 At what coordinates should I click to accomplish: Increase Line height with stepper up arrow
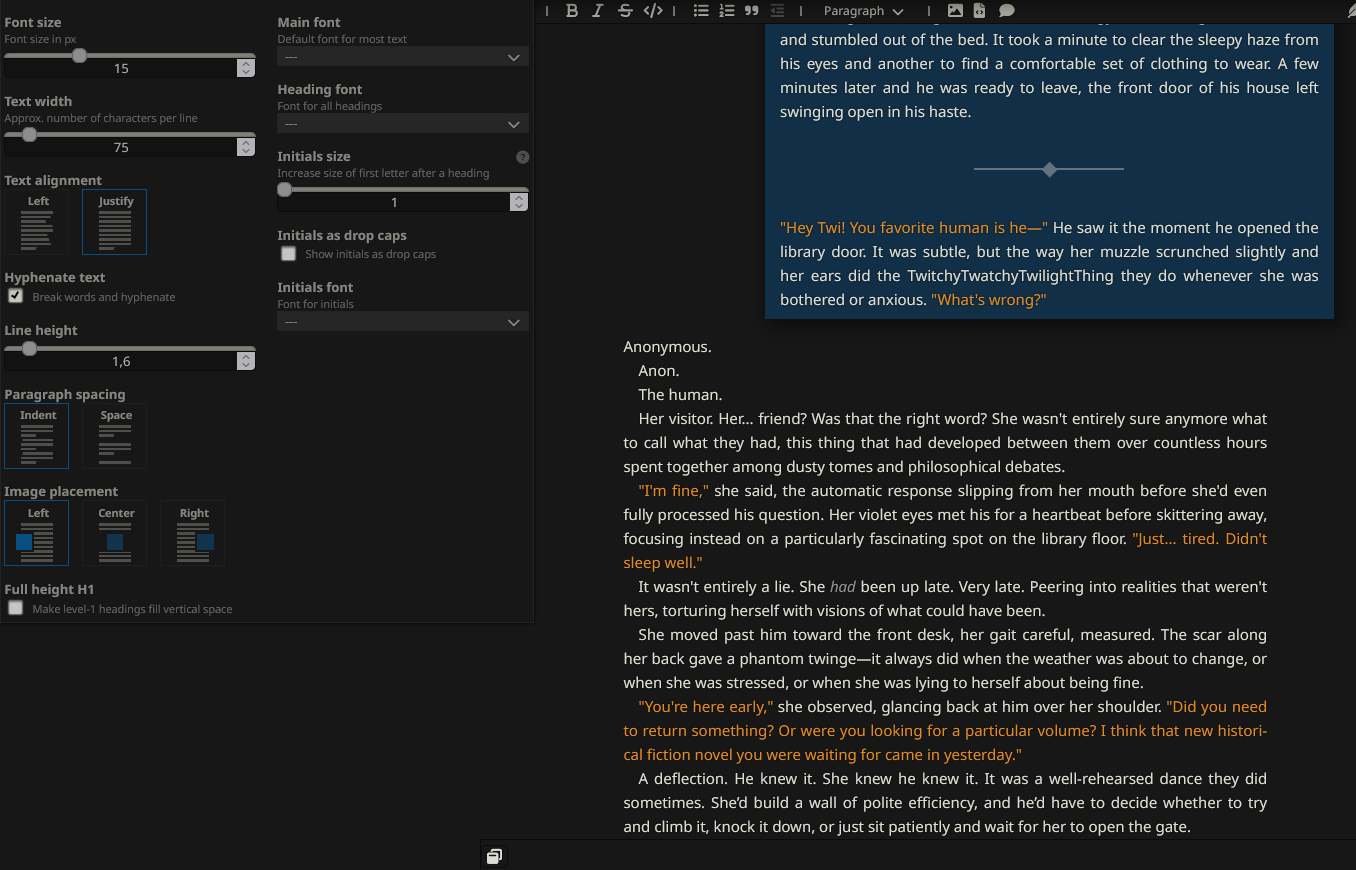point(246,357)
